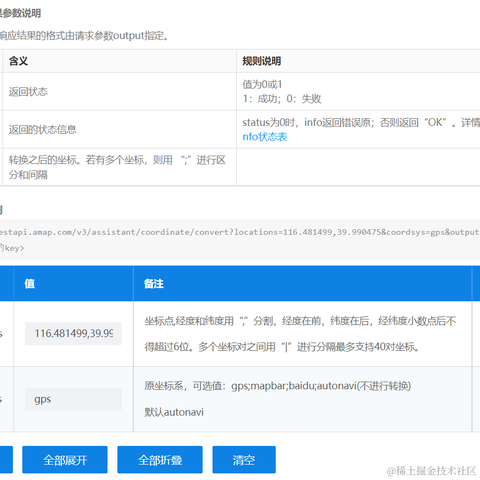Click the 1：成功；0：失败 text
The height and width of the screenshot is (480, 480).
point(282,99)
